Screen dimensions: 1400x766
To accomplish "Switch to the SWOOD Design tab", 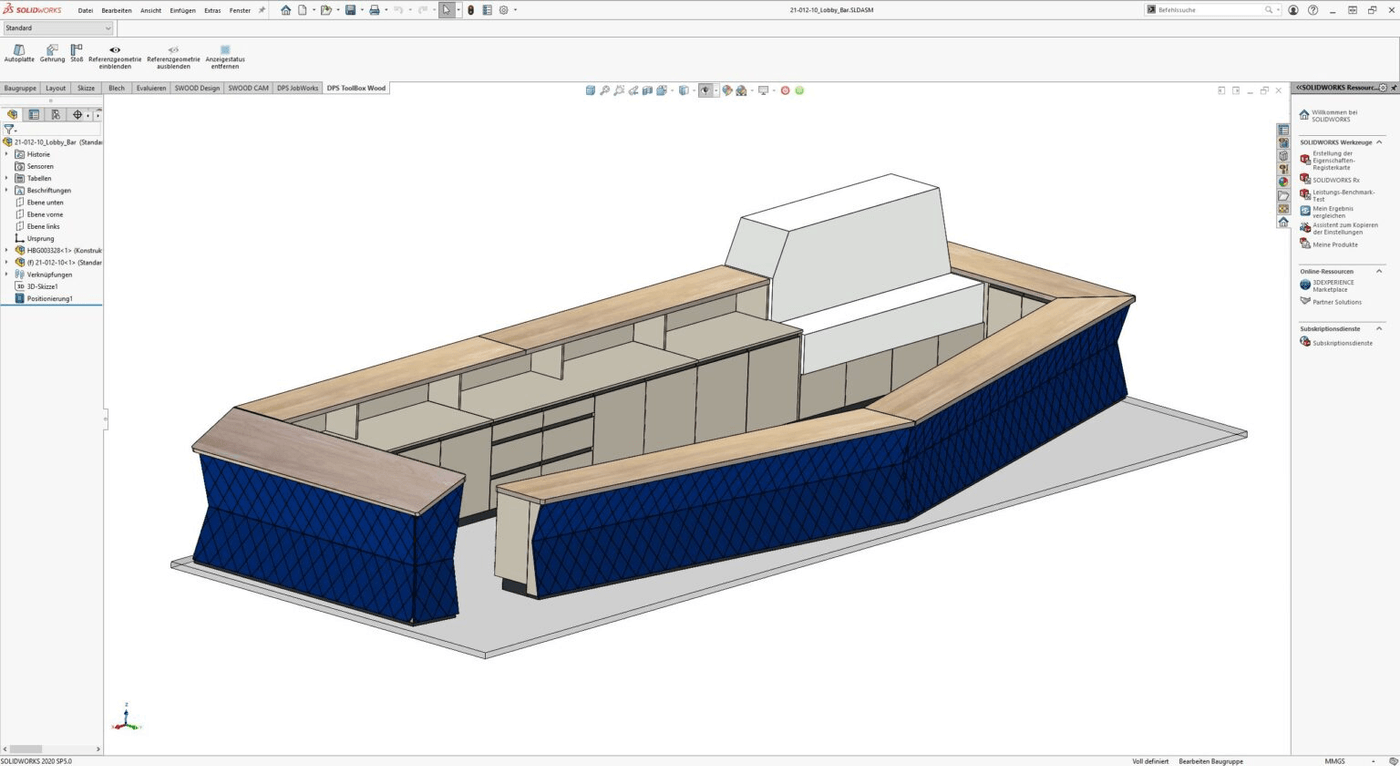I will (198, 88).
